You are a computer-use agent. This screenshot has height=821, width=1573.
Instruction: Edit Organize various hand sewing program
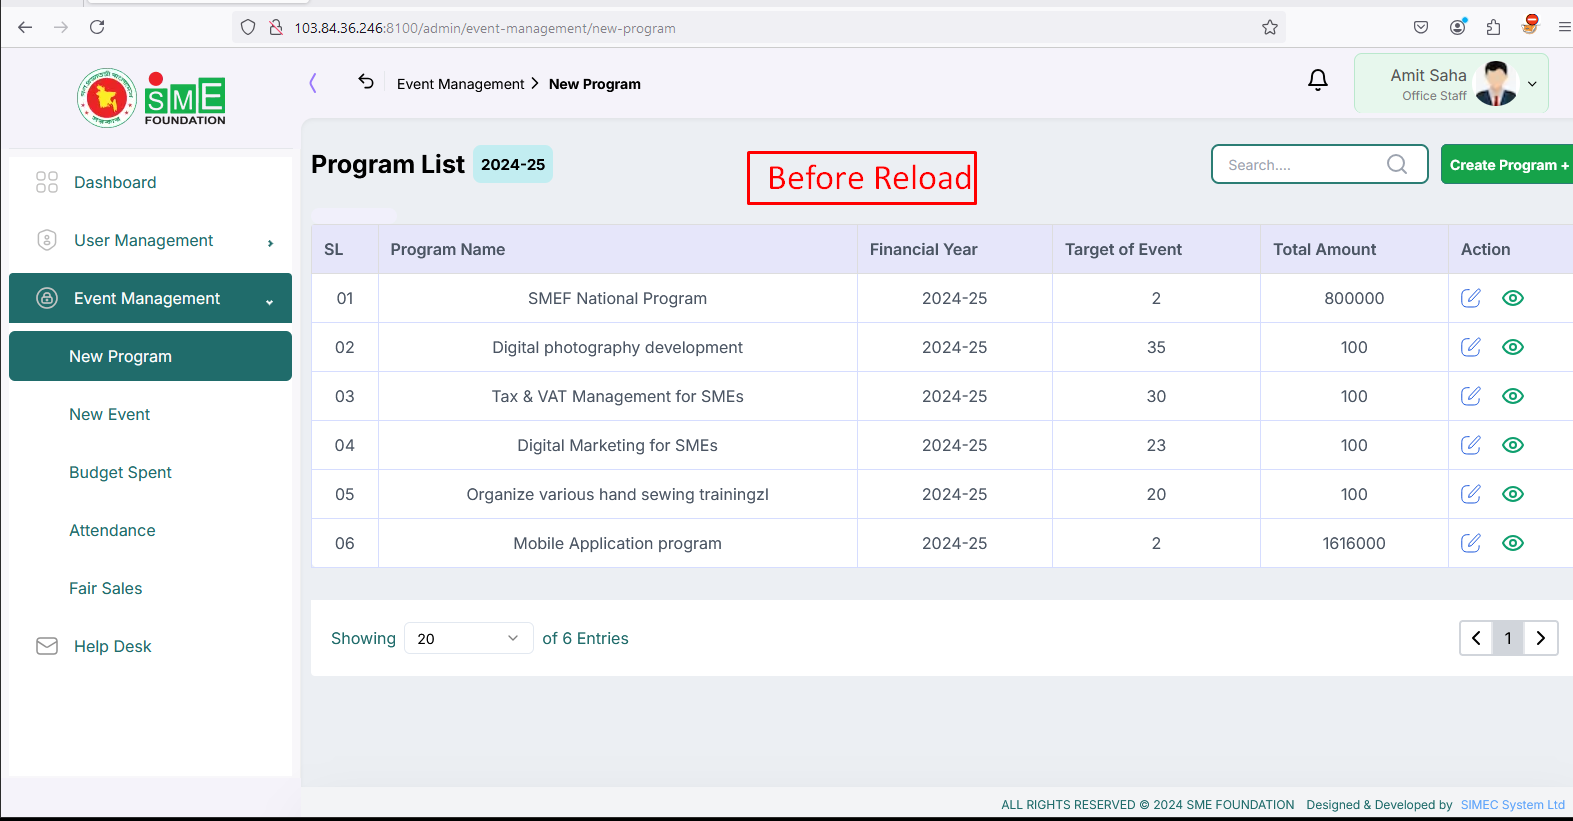click(x=1471, y=494)
